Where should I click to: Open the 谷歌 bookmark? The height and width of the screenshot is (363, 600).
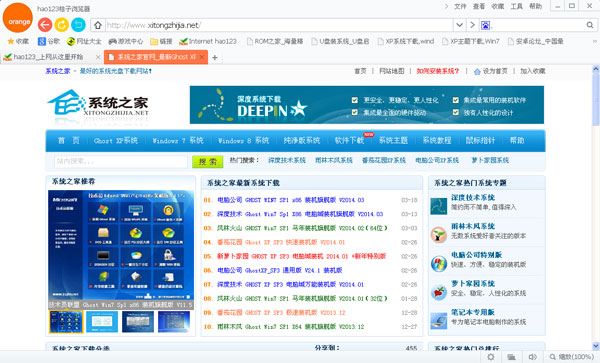[49, 41]
